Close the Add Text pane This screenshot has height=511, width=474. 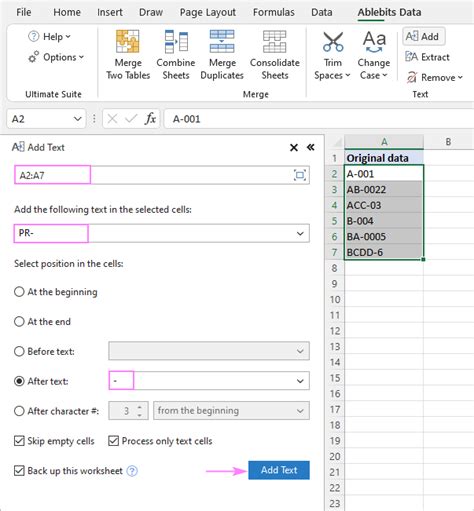pos(294,147)
